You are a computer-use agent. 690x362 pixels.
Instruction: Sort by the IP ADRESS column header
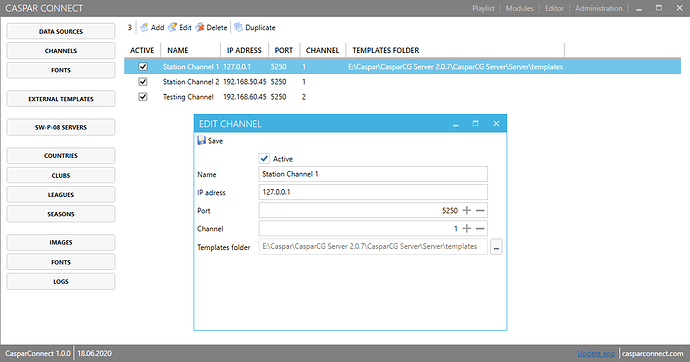coord(244,50)
